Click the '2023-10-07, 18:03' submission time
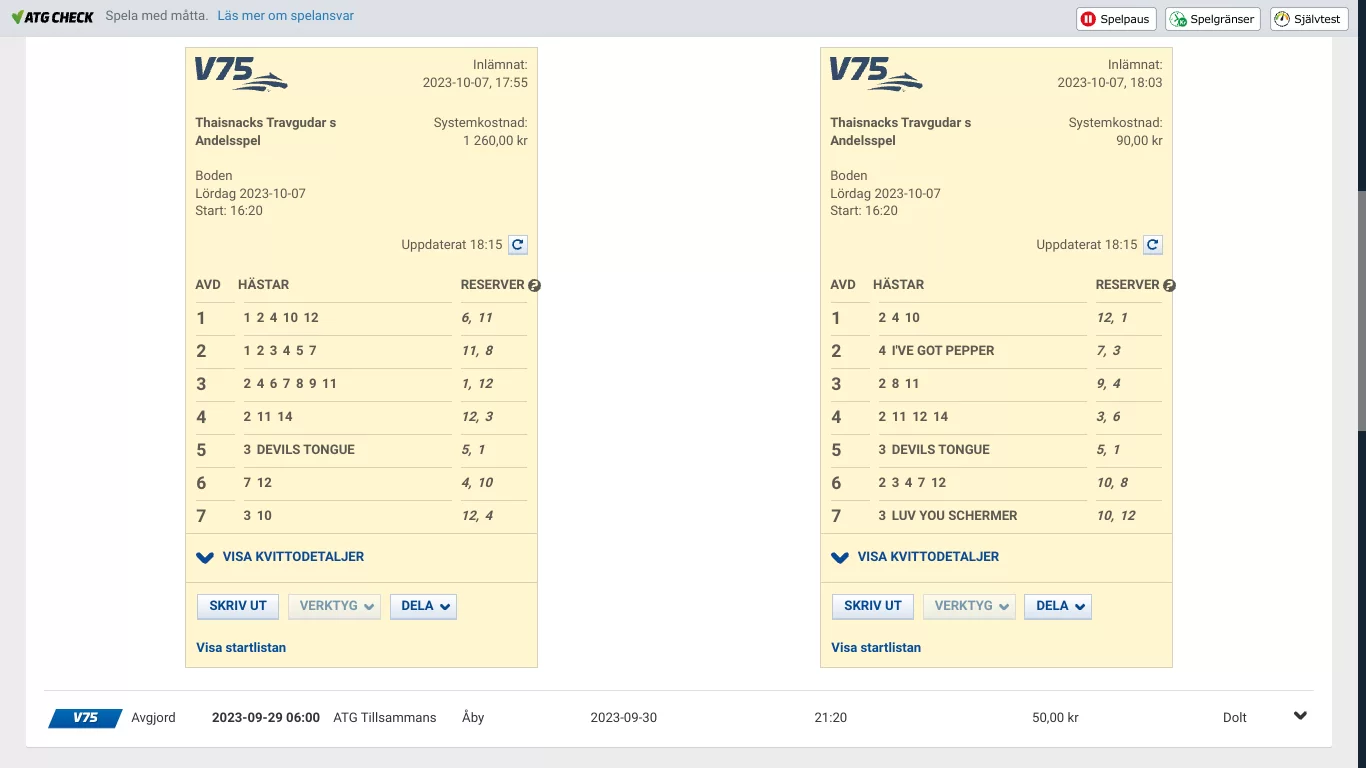The image size is (1366, 768). coord(1110,83)
